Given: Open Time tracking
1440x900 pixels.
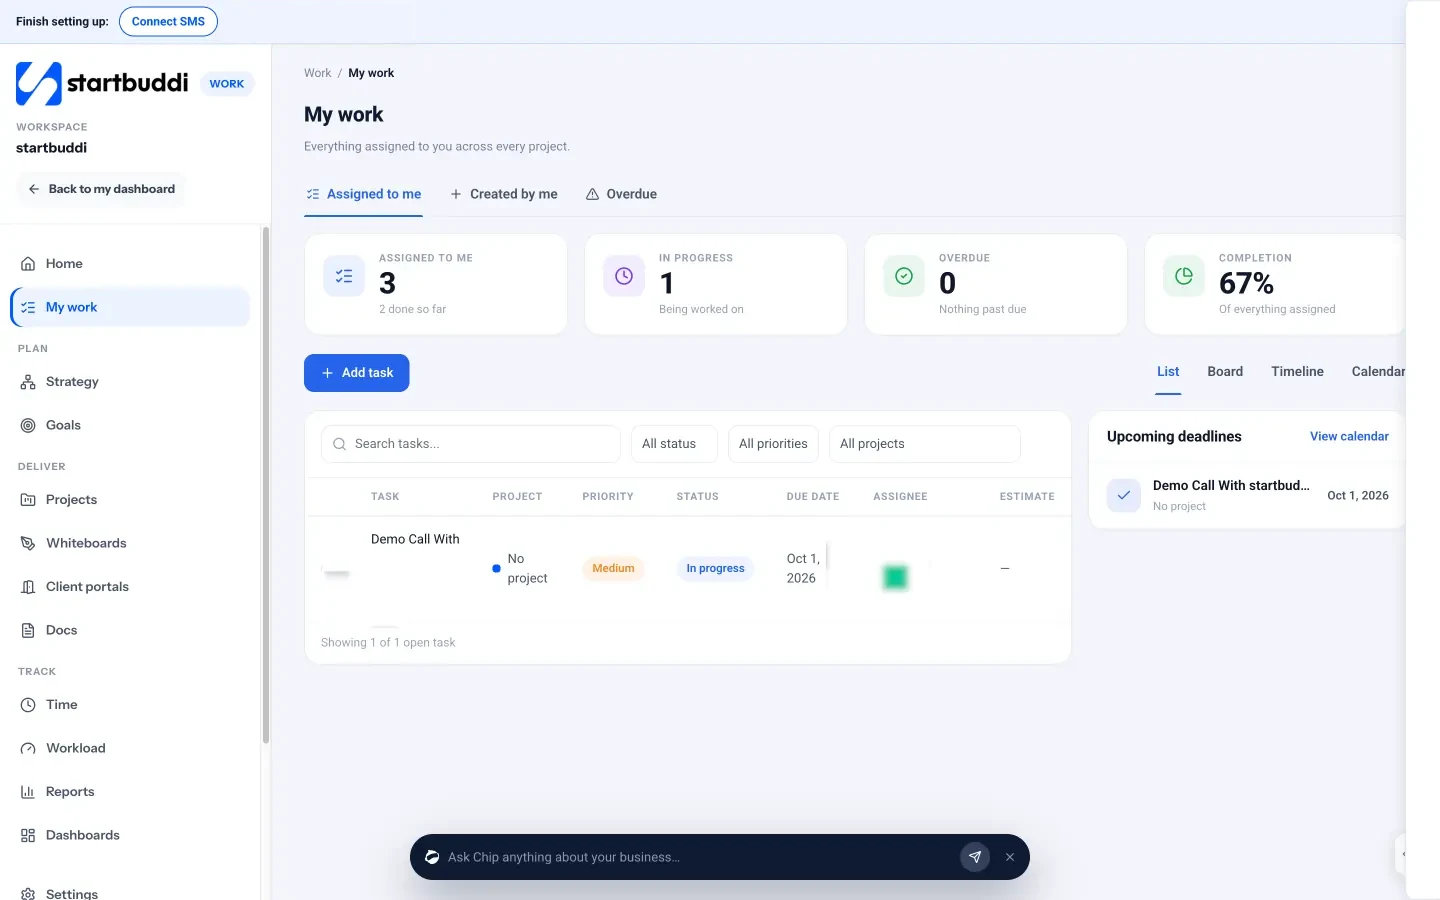Looking at the screenshot, I should pos(130,705).
